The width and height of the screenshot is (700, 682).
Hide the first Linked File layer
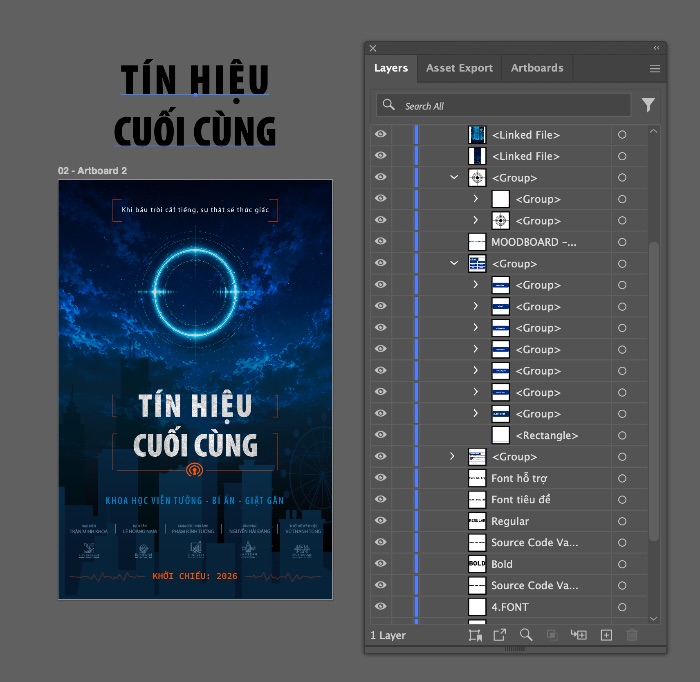(x=380, y=134)
